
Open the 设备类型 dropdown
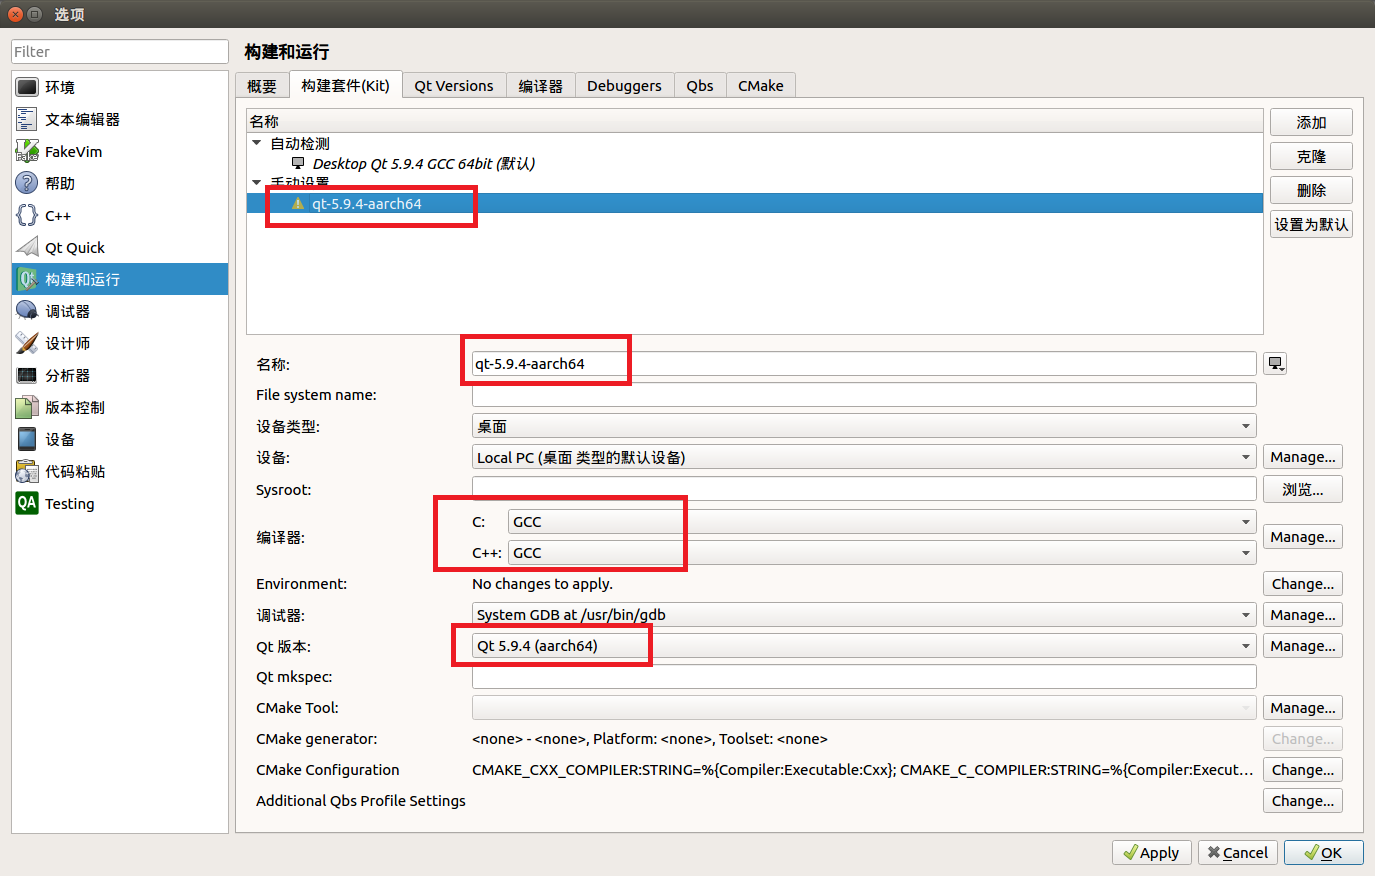864,426
